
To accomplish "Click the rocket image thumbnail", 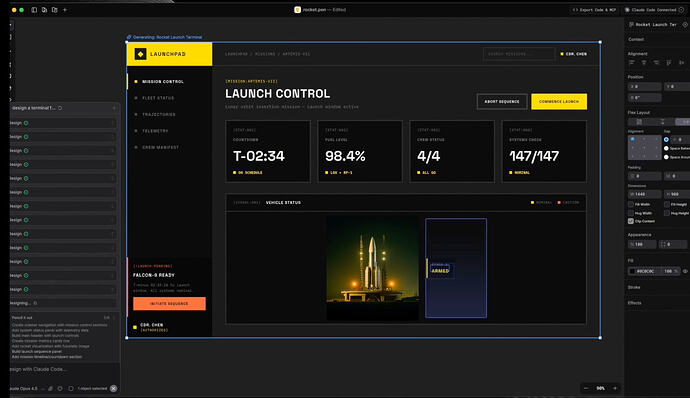I will pos(373,267).
